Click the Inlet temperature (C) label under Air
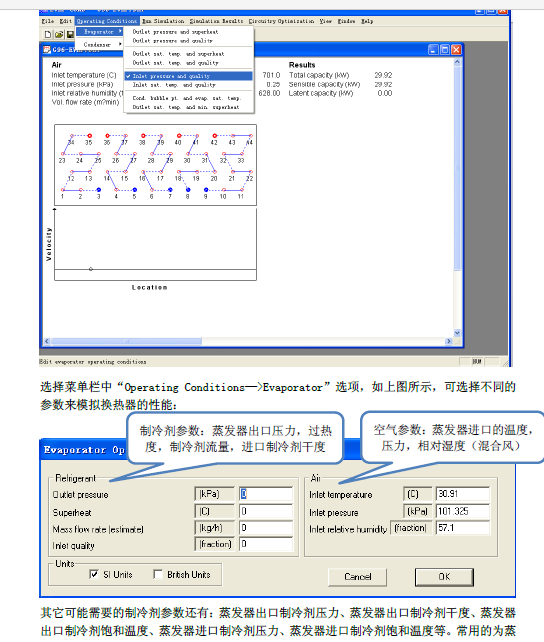Screen dimensions: 544x642 84,75
